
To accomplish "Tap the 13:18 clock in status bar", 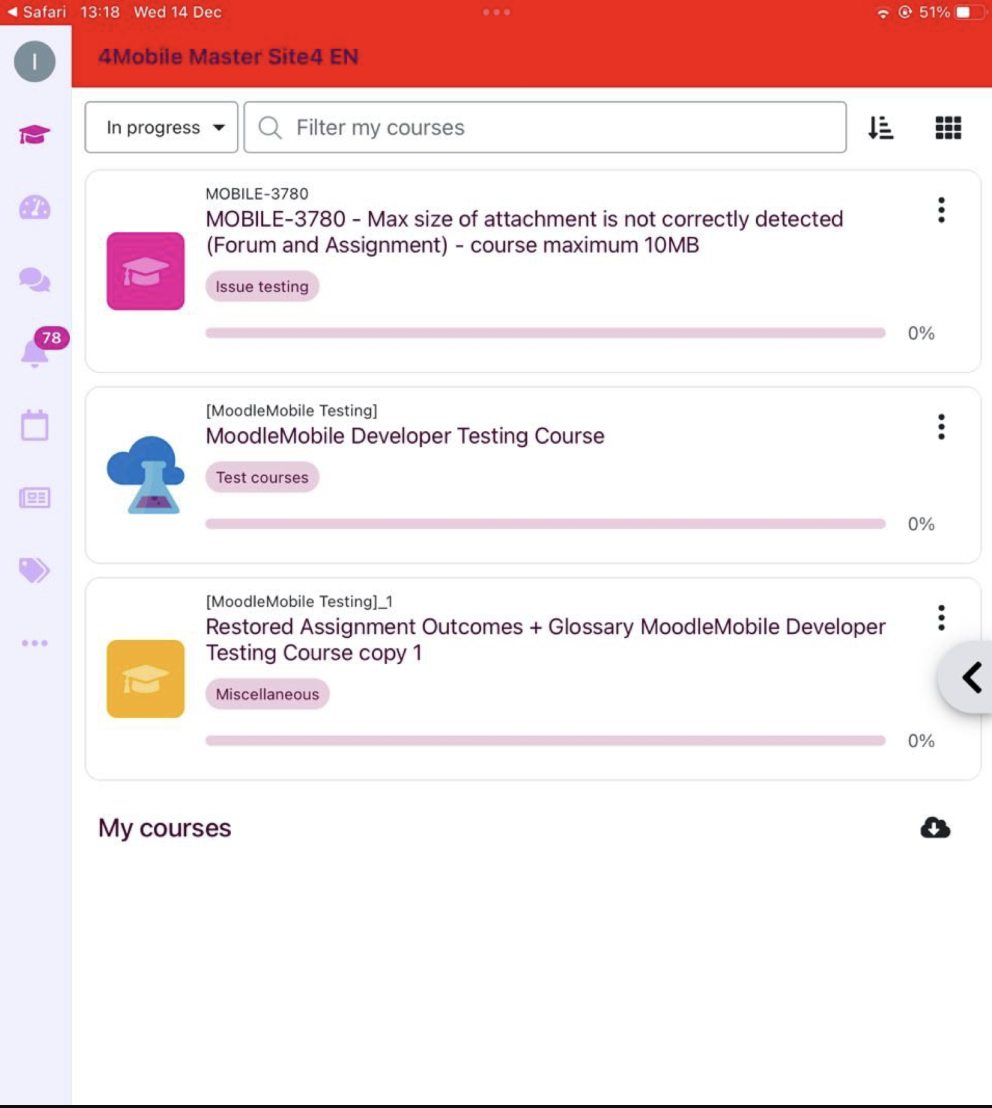I will pos(100,12).
